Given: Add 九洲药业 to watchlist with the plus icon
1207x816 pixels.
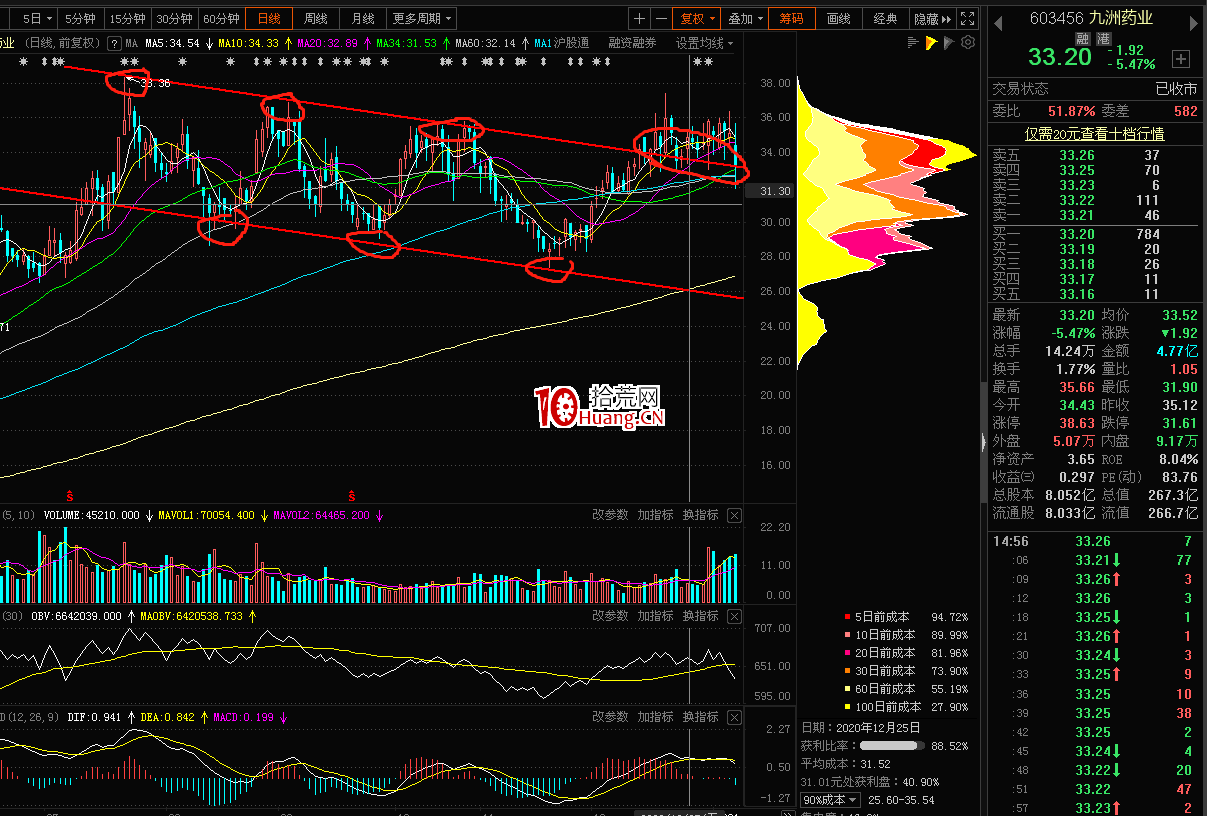Looking at the screenshot, I should coord(1181,59).
